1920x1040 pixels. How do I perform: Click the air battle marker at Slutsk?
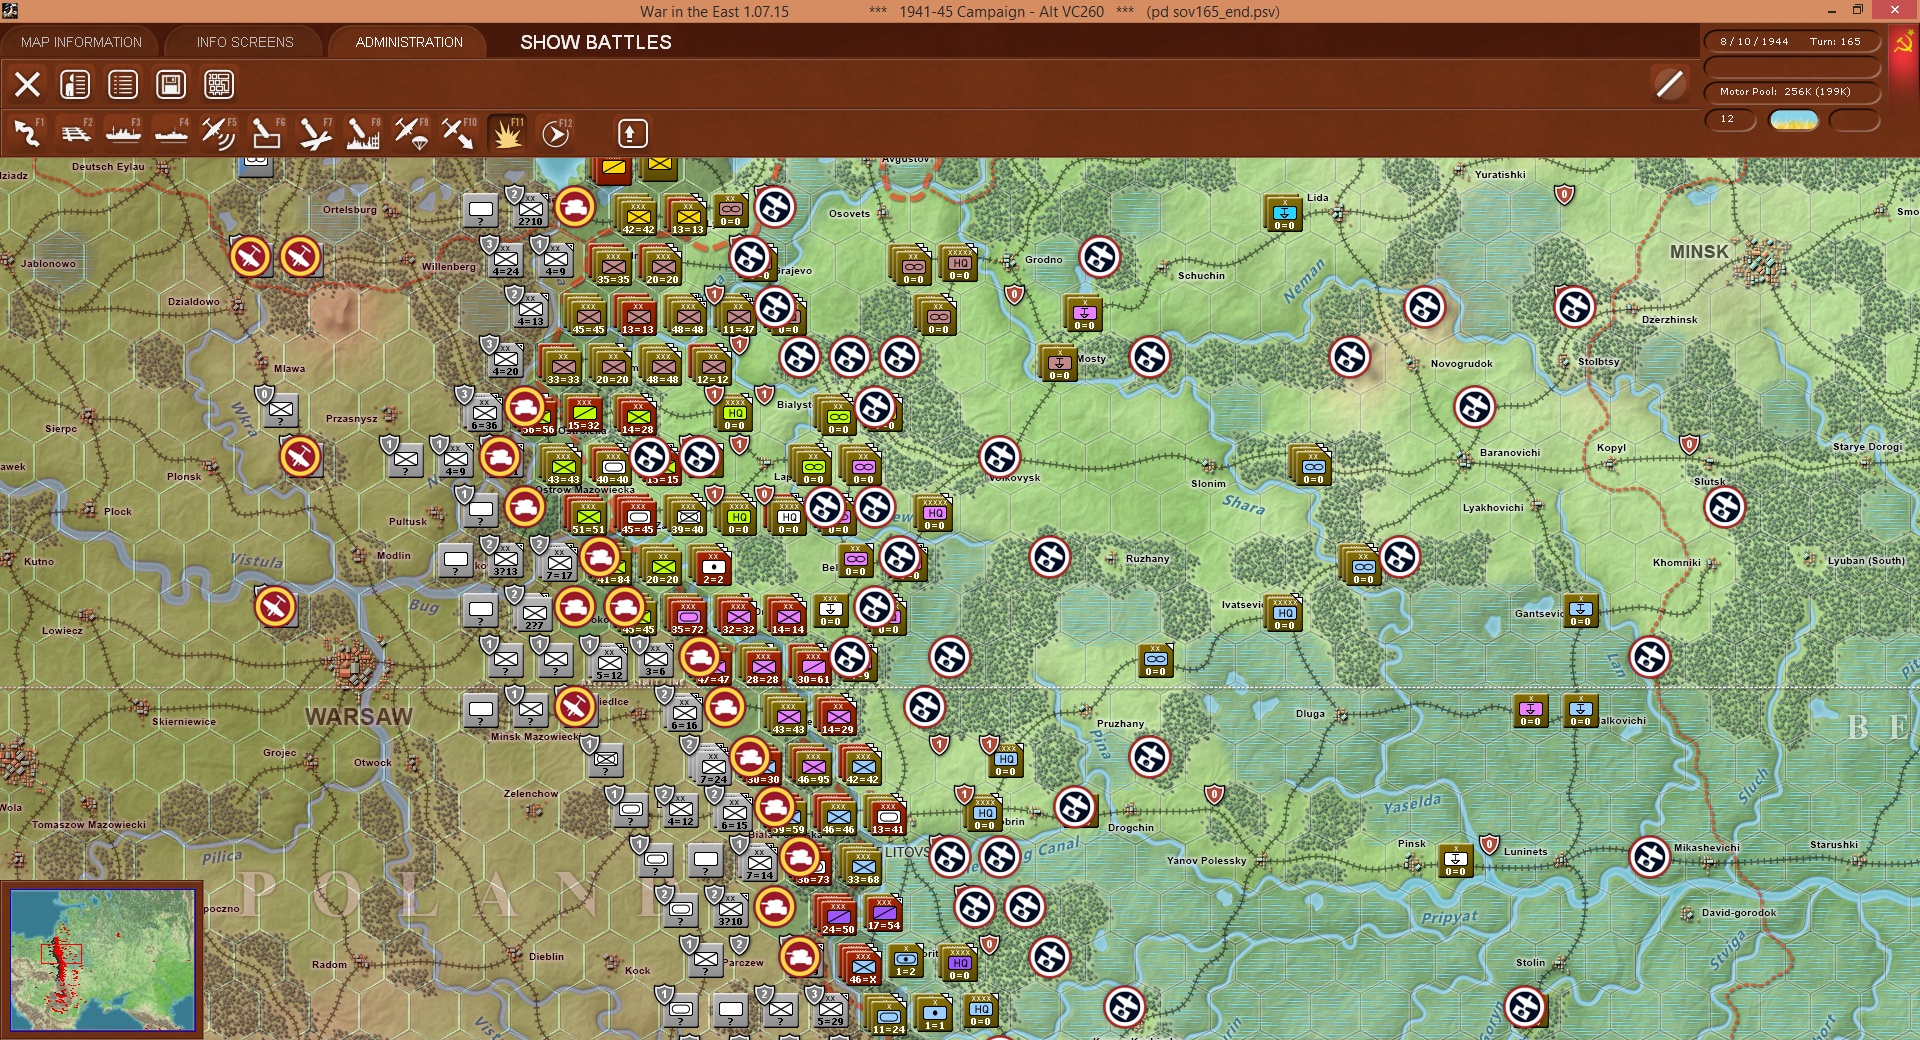pyautogui.click(x=1725, y=507)
